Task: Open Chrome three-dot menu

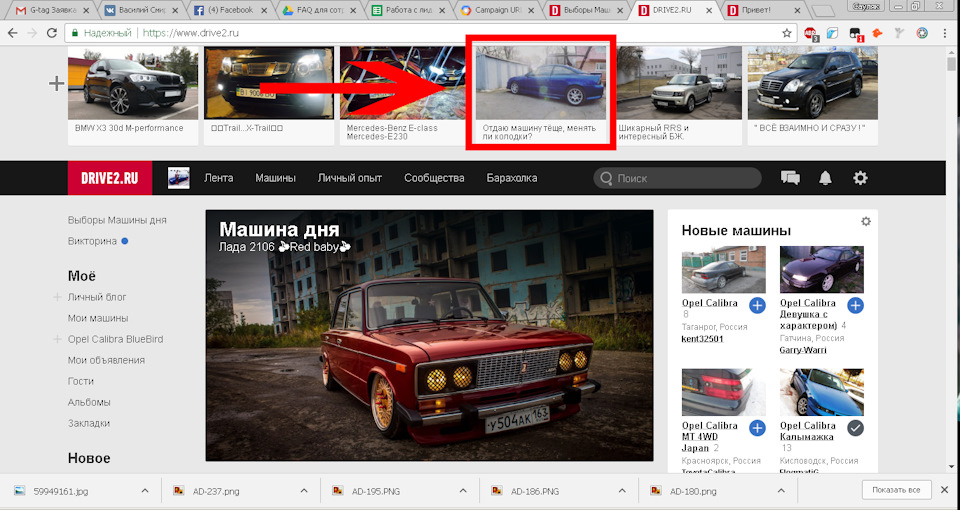Action: click(x=946, y=33)
